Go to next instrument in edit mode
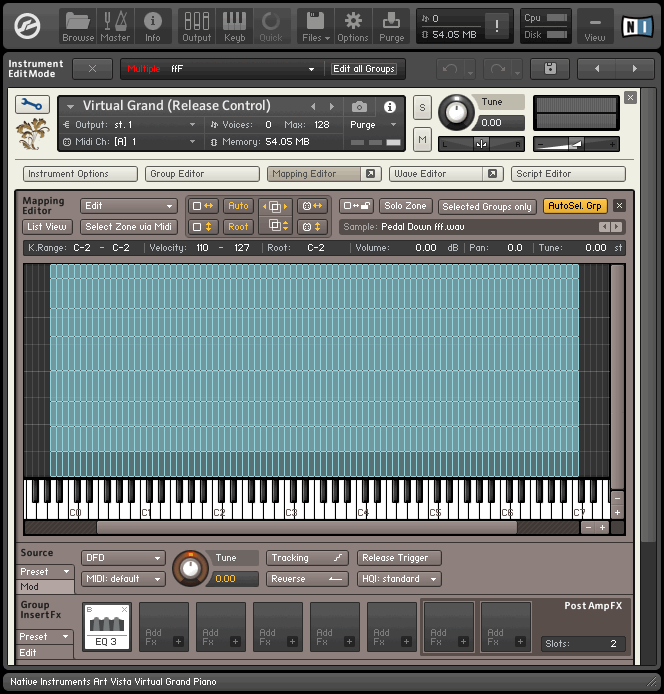The width and height of the screenshot is (664, 694). 635,69
